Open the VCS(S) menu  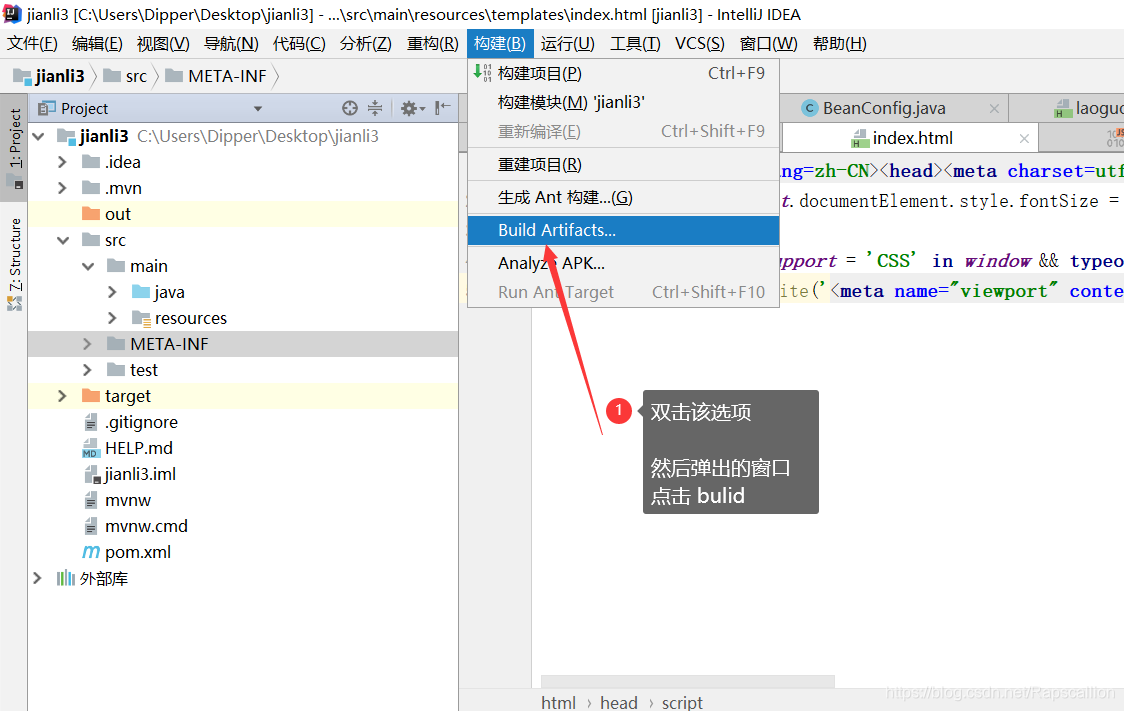pos(700,44)
